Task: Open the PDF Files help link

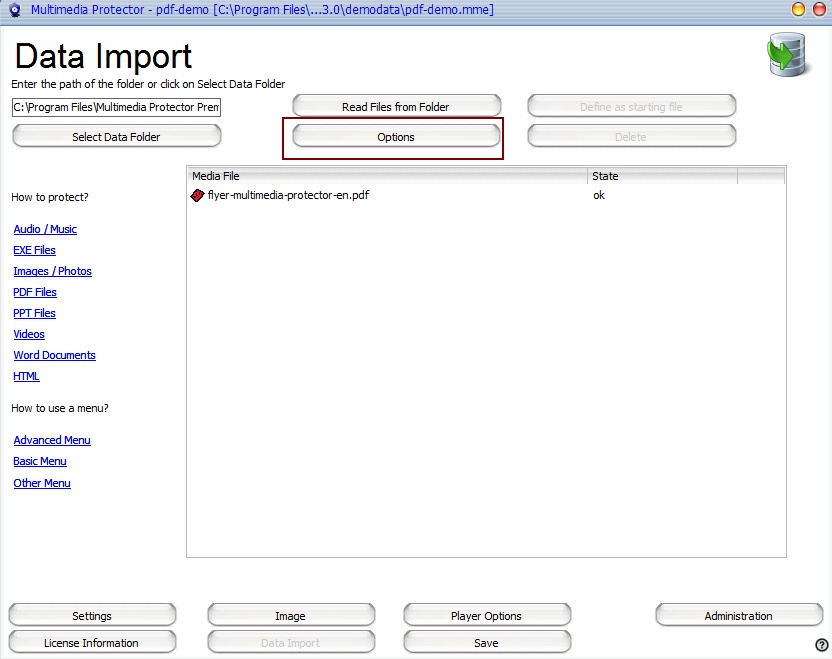Action: click(x=35, y=293)
